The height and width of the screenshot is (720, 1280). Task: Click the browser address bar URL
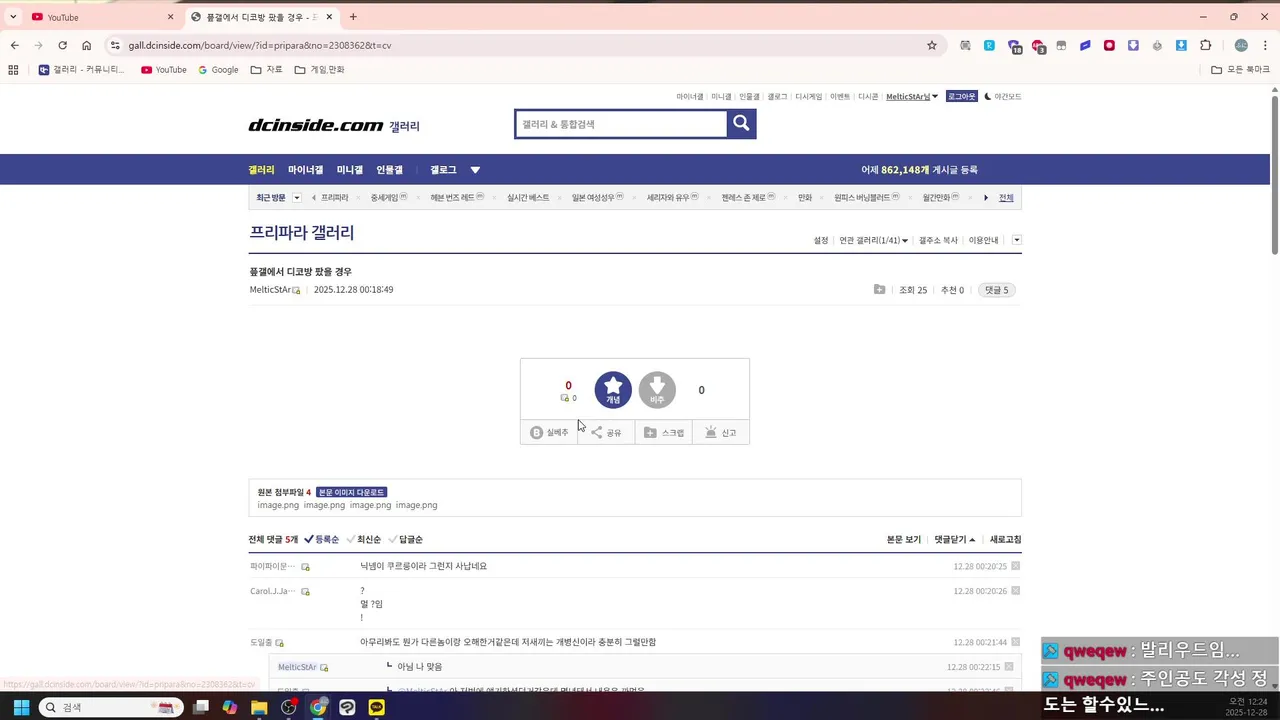tap(260, 45)
